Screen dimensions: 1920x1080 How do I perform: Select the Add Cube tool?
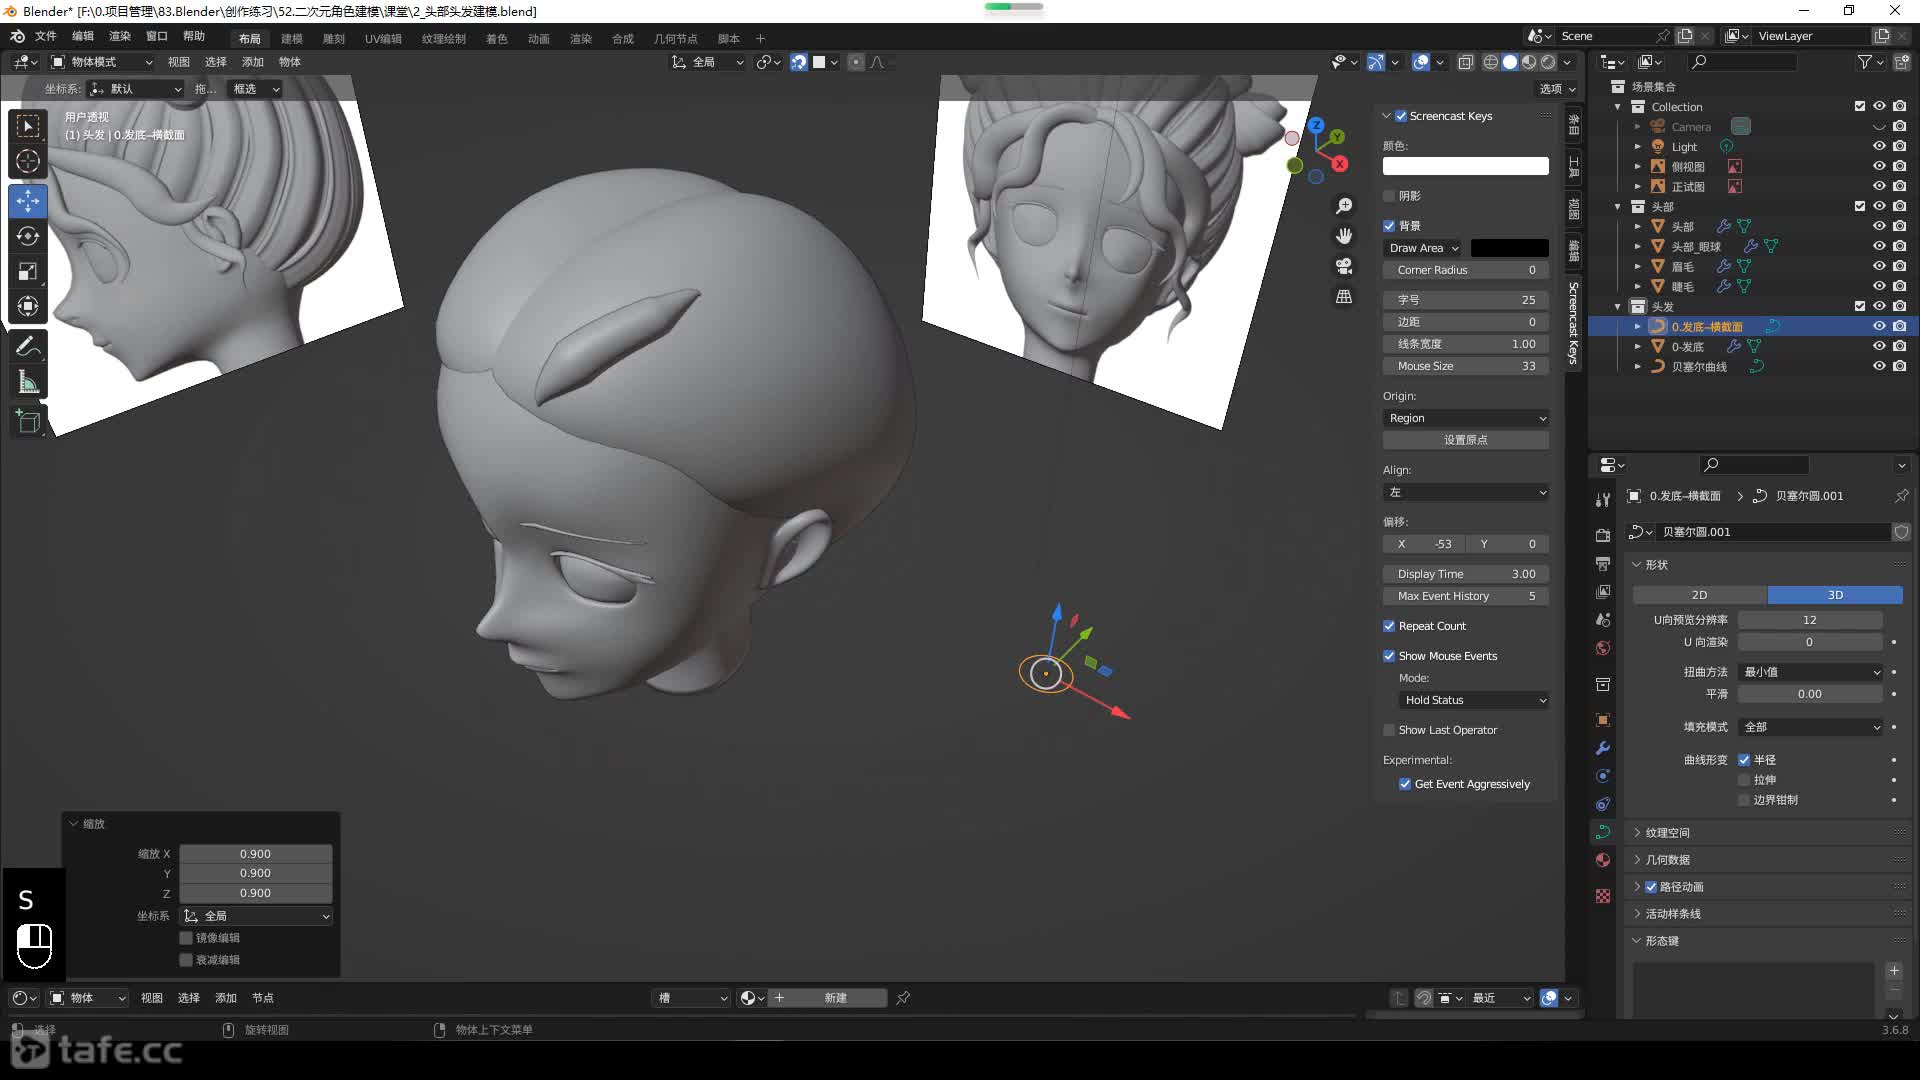28,421
